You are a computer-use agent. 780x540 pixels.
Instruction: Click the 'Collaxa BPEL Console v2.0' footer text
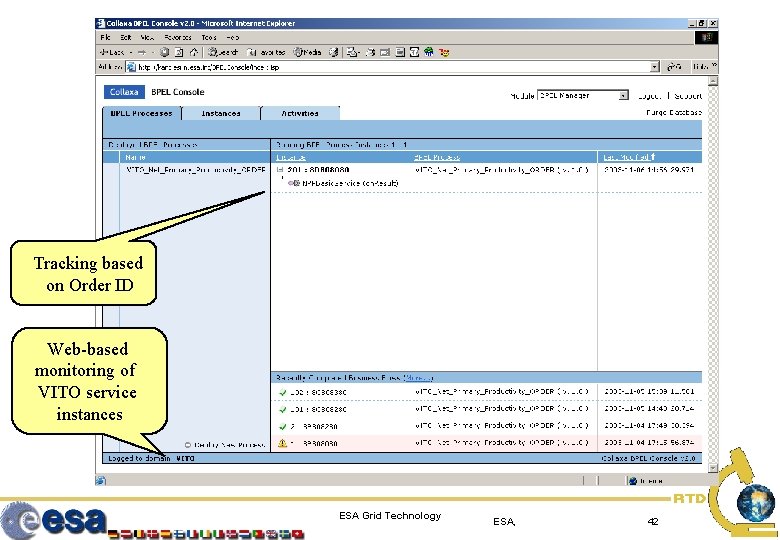[648, 458]
